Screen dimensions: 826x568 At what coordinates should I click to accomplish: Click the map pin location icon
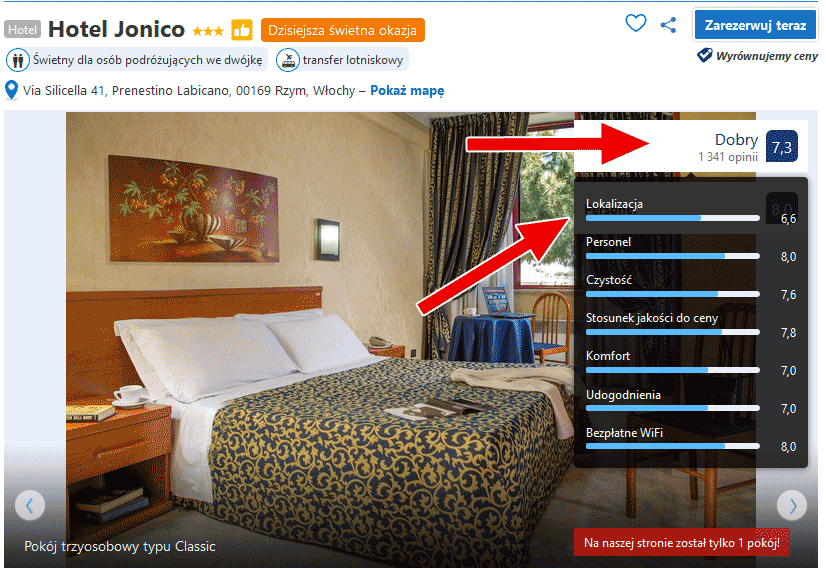pyautogui.click(x=11, y=90)
